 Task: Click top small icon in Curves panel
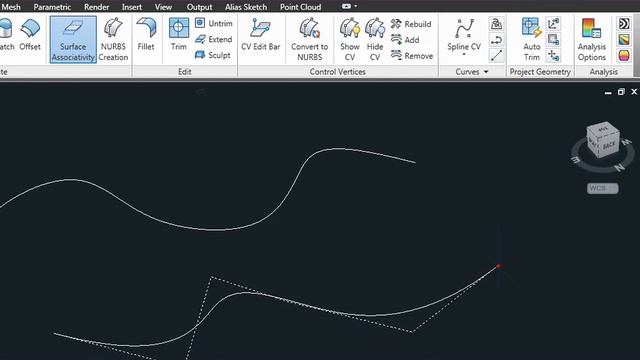point(496,24)
